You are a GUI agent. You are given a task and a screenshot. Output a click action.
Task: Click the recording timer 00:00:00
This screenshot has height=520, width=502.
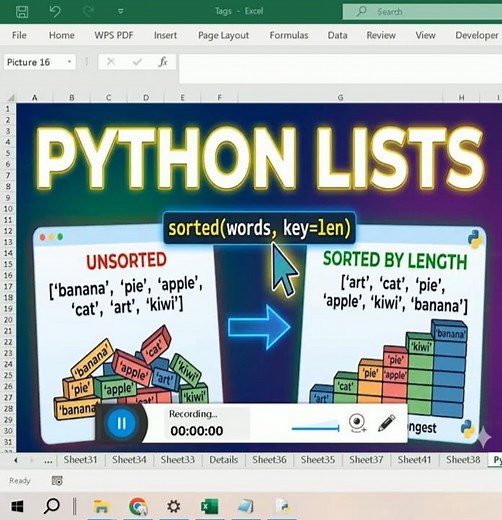click(197, 431)
